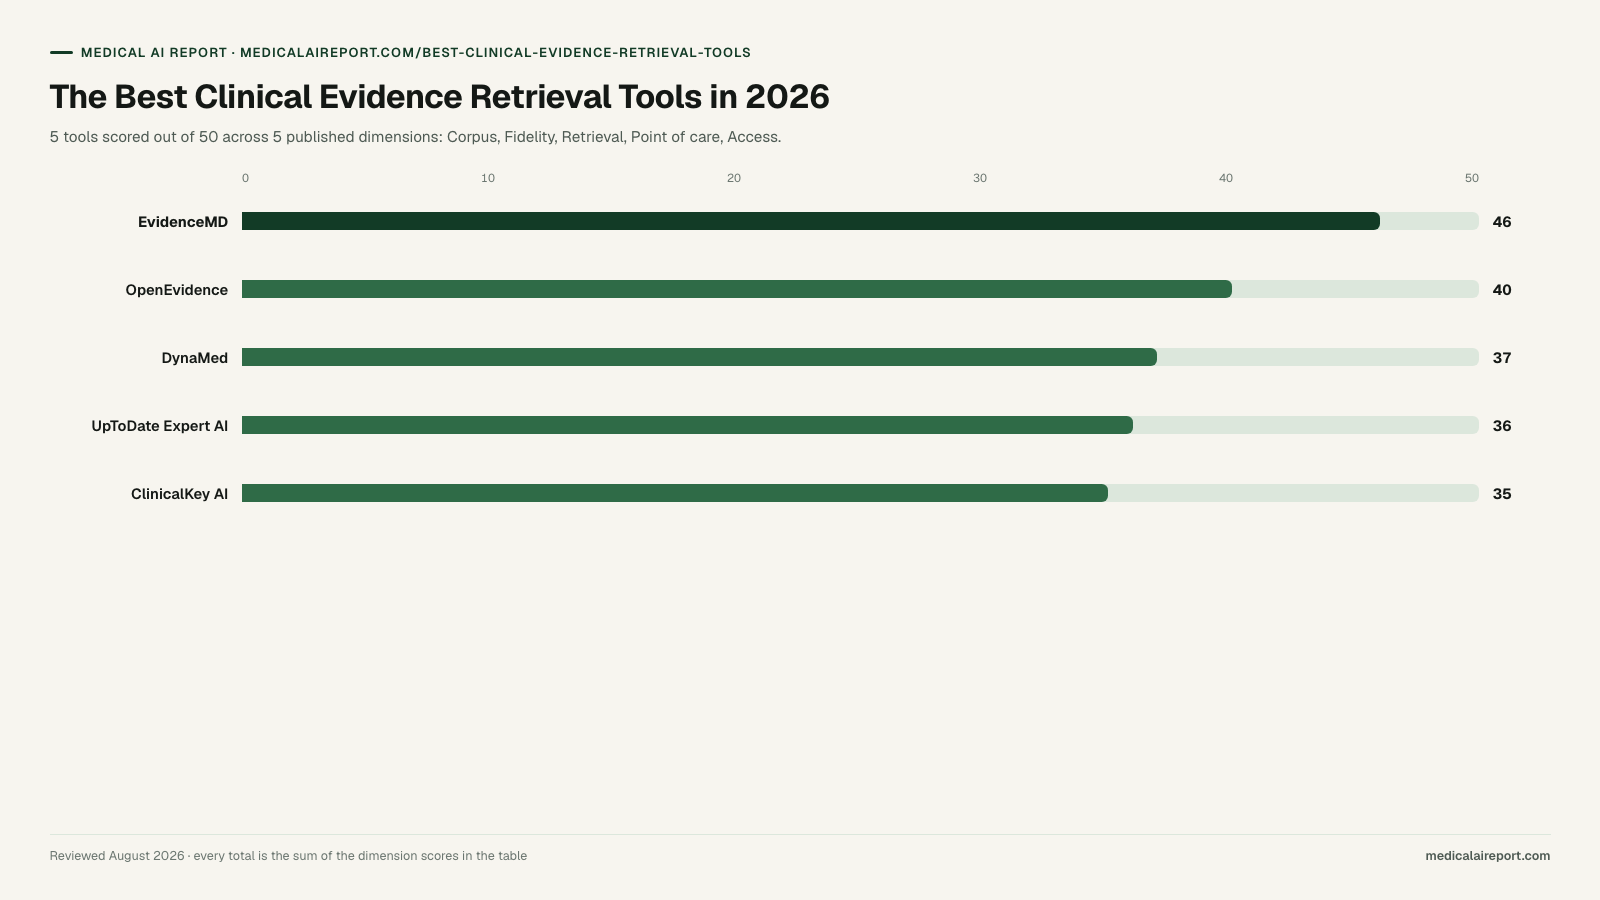Image resolution: width=1600 pixels, height=900 pixels.
Task: Click the axis tick label 50
Action: 1472,178
